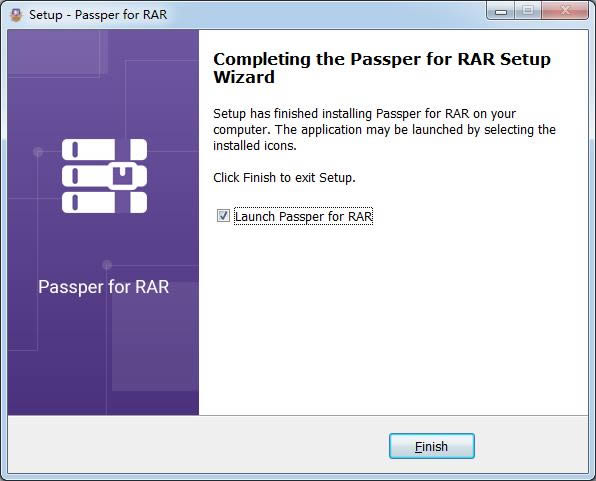Click the top bar of the archive logo
The height and width of the screenshot is (481, 596).
105,149
